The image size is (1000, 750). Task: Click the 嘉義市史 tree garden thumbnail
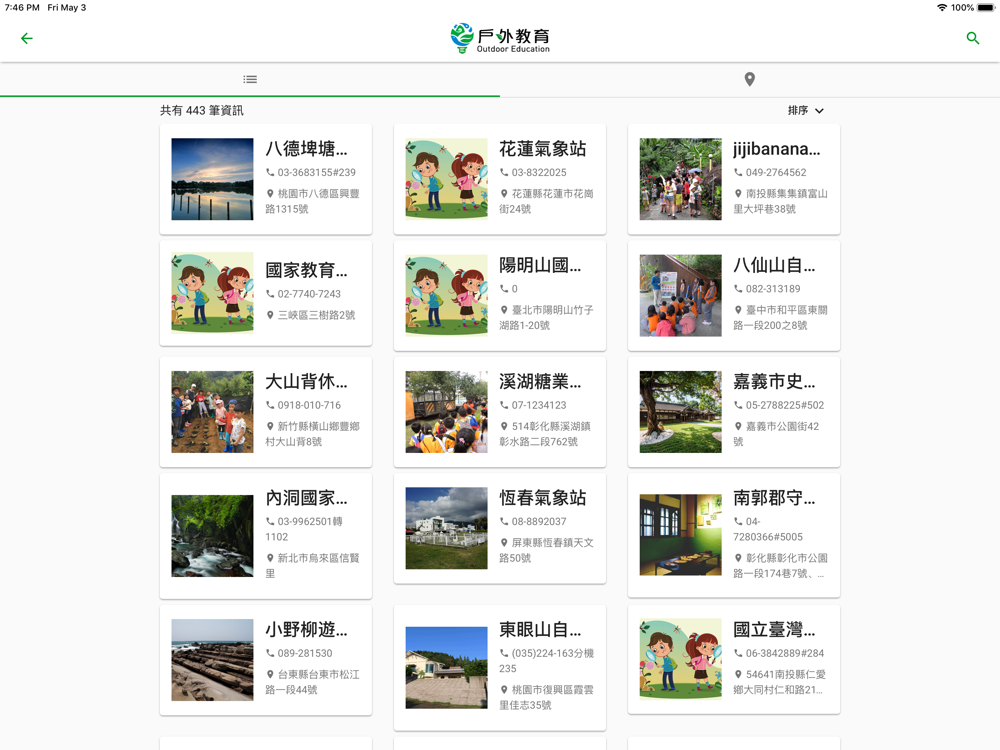[x=680, y=412]
